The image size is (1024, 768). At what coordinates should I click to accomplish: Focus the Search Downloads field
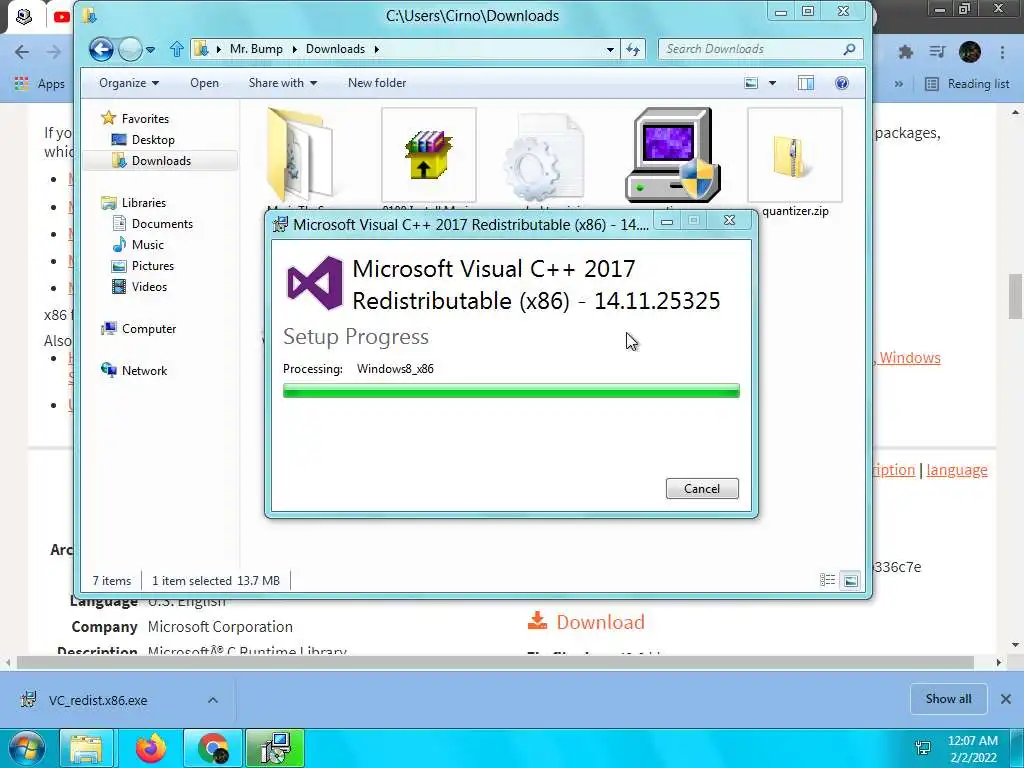(760, 49)
